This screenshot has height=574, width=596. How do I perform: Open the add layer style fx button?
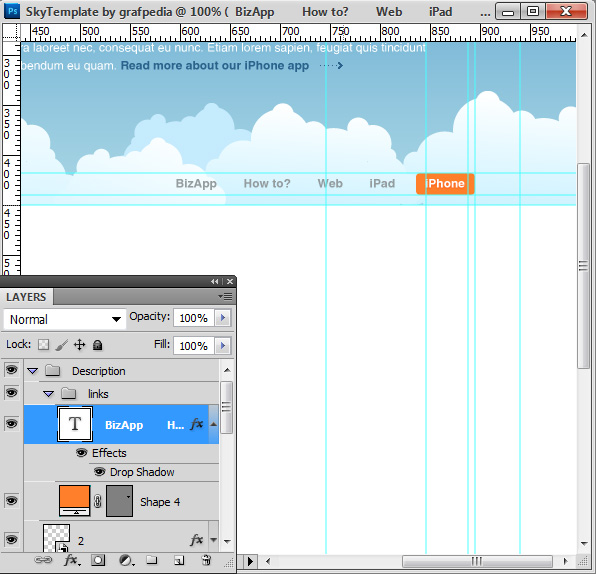coord(72,560)
